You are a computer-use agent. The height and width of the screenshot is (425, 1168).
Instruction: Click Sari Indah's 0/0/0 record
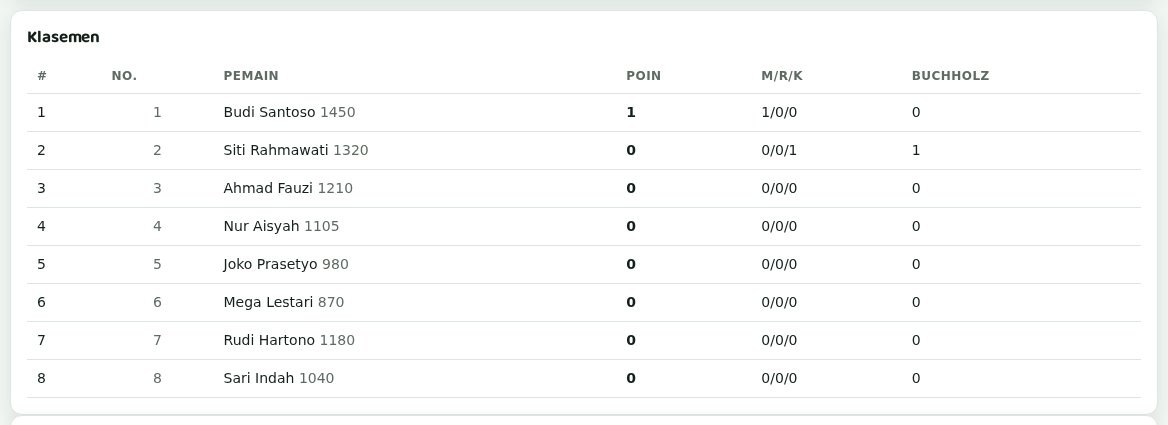(779, 378)
